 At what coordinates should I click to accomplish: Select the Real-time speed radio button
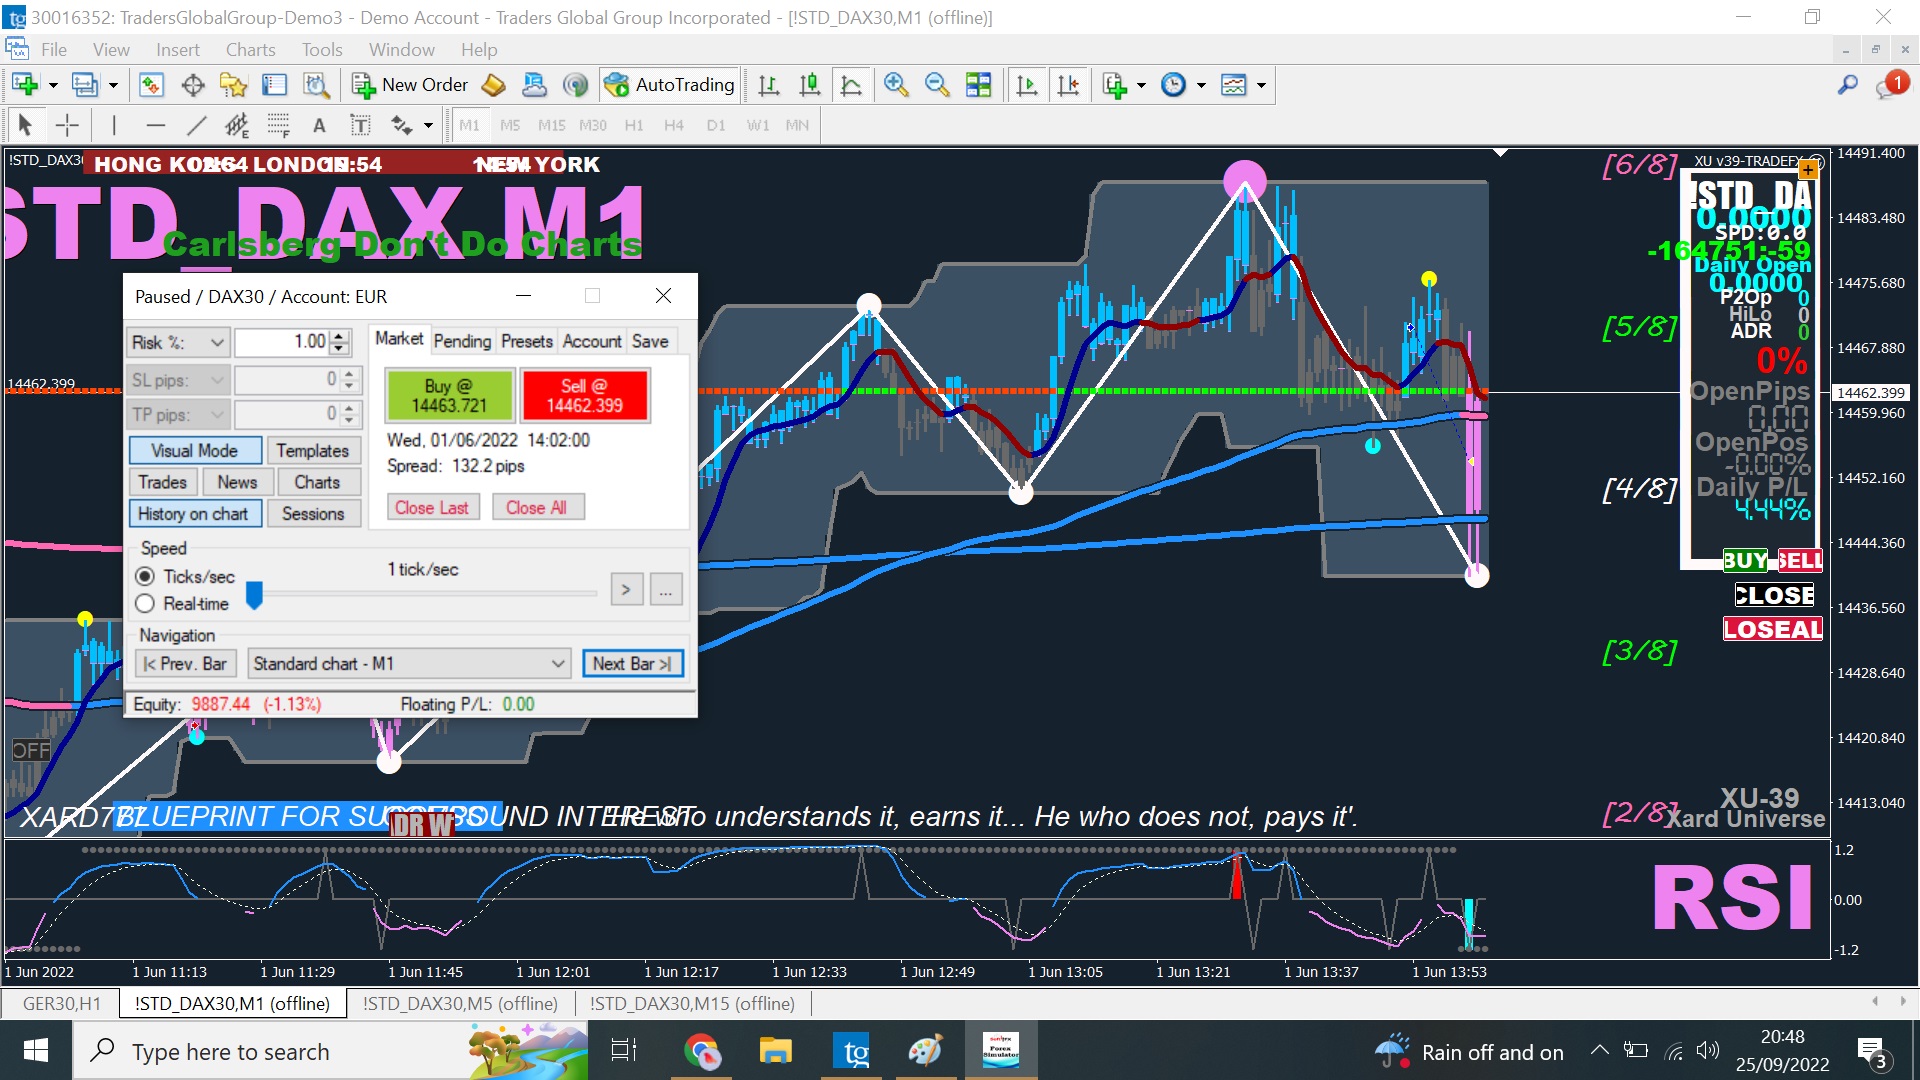pos(145,603)
